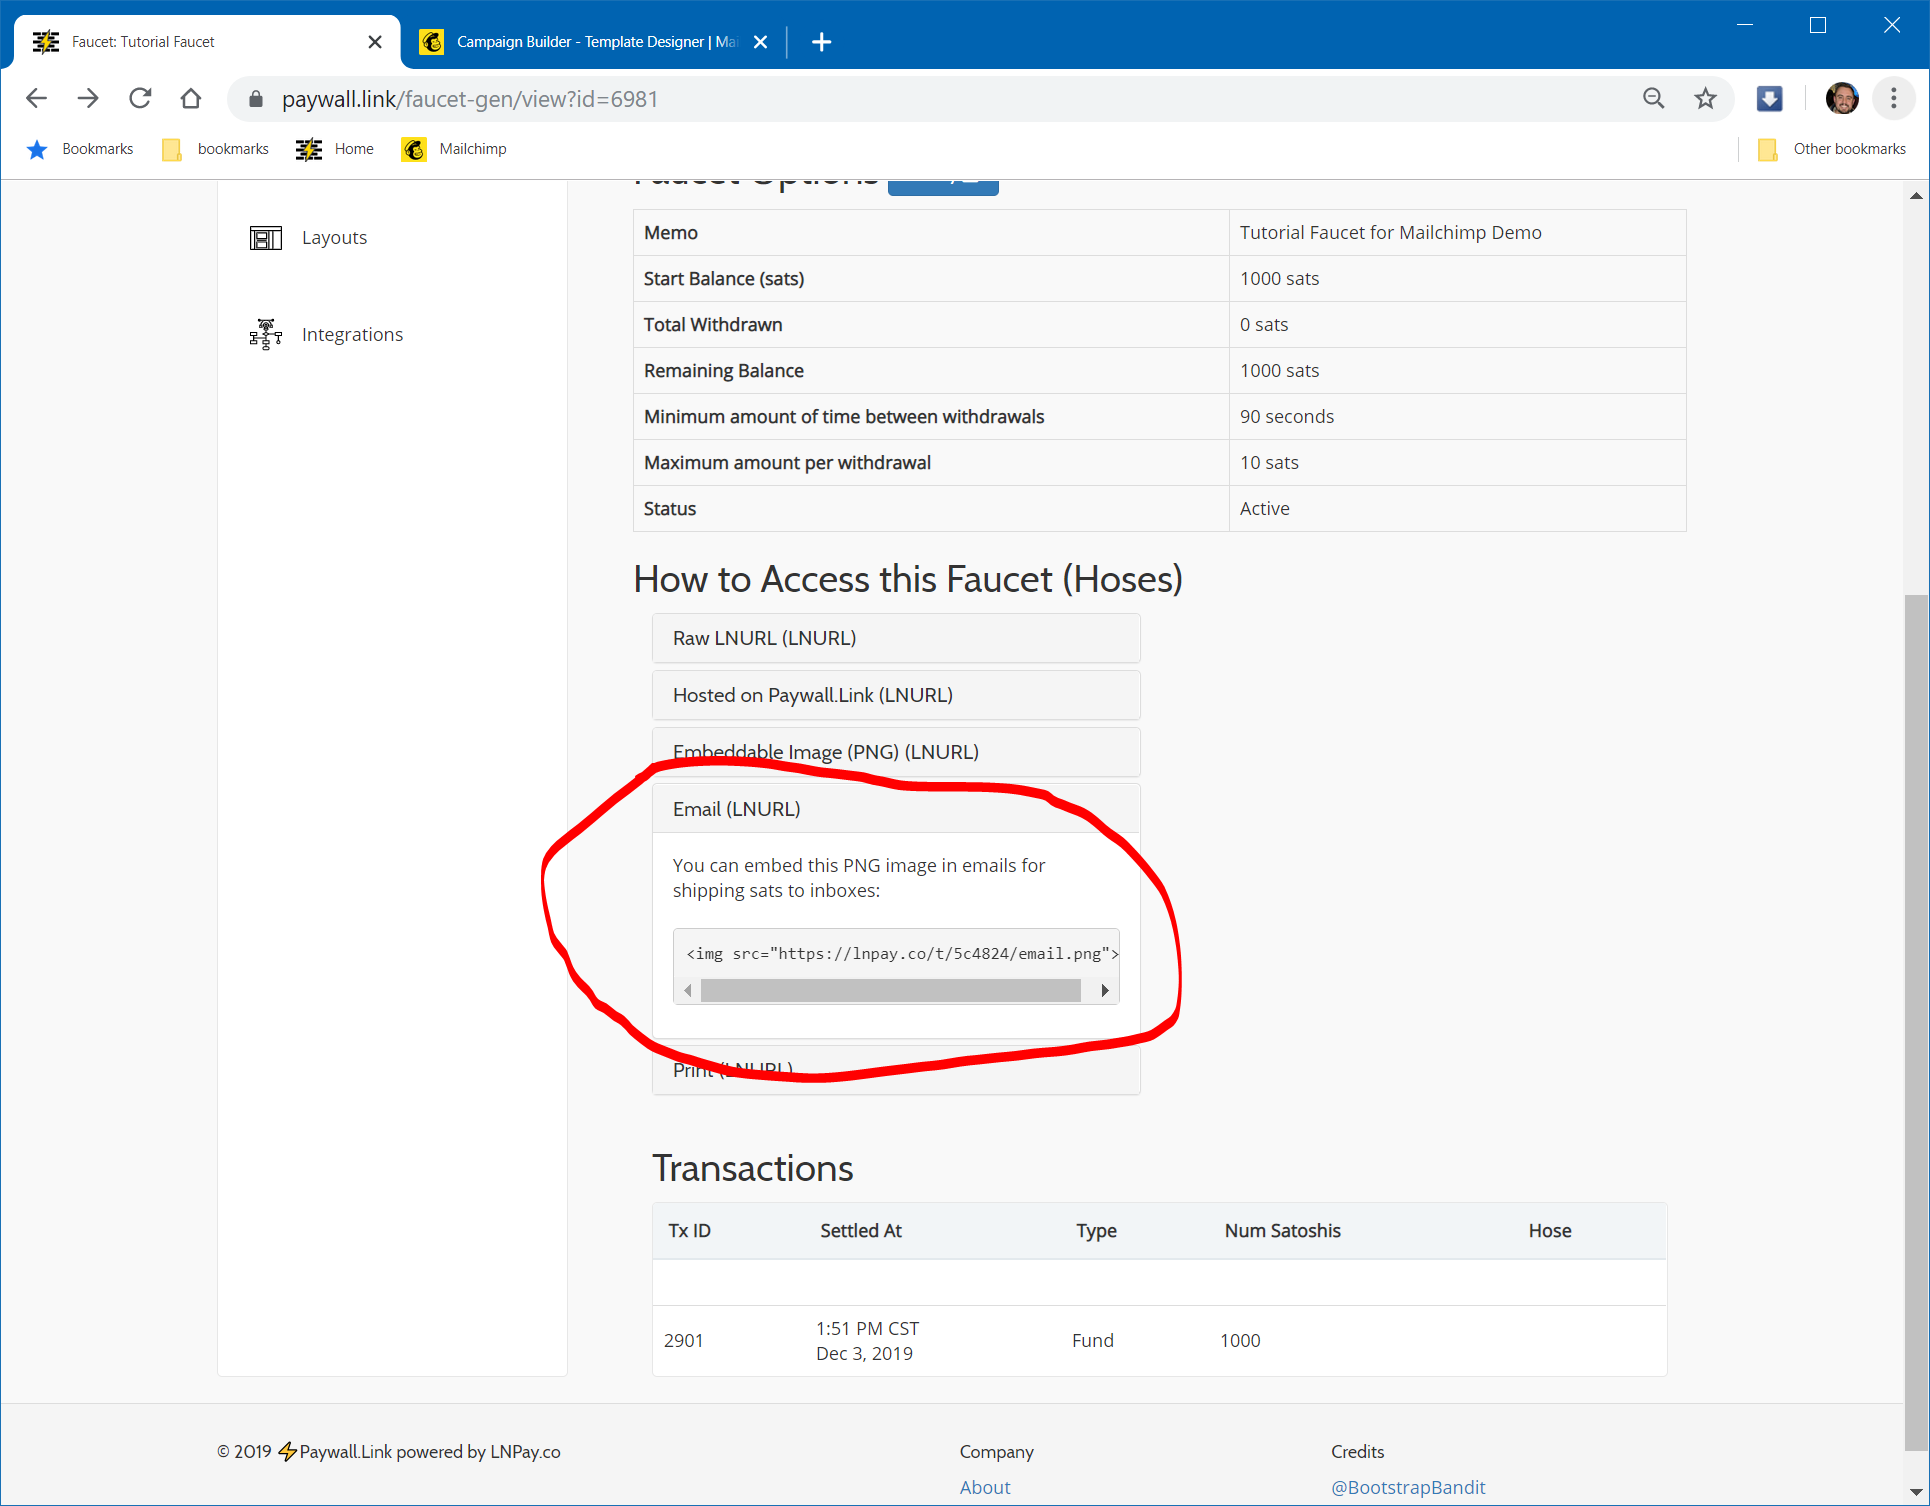Open the About footer link

(985, 1488)
